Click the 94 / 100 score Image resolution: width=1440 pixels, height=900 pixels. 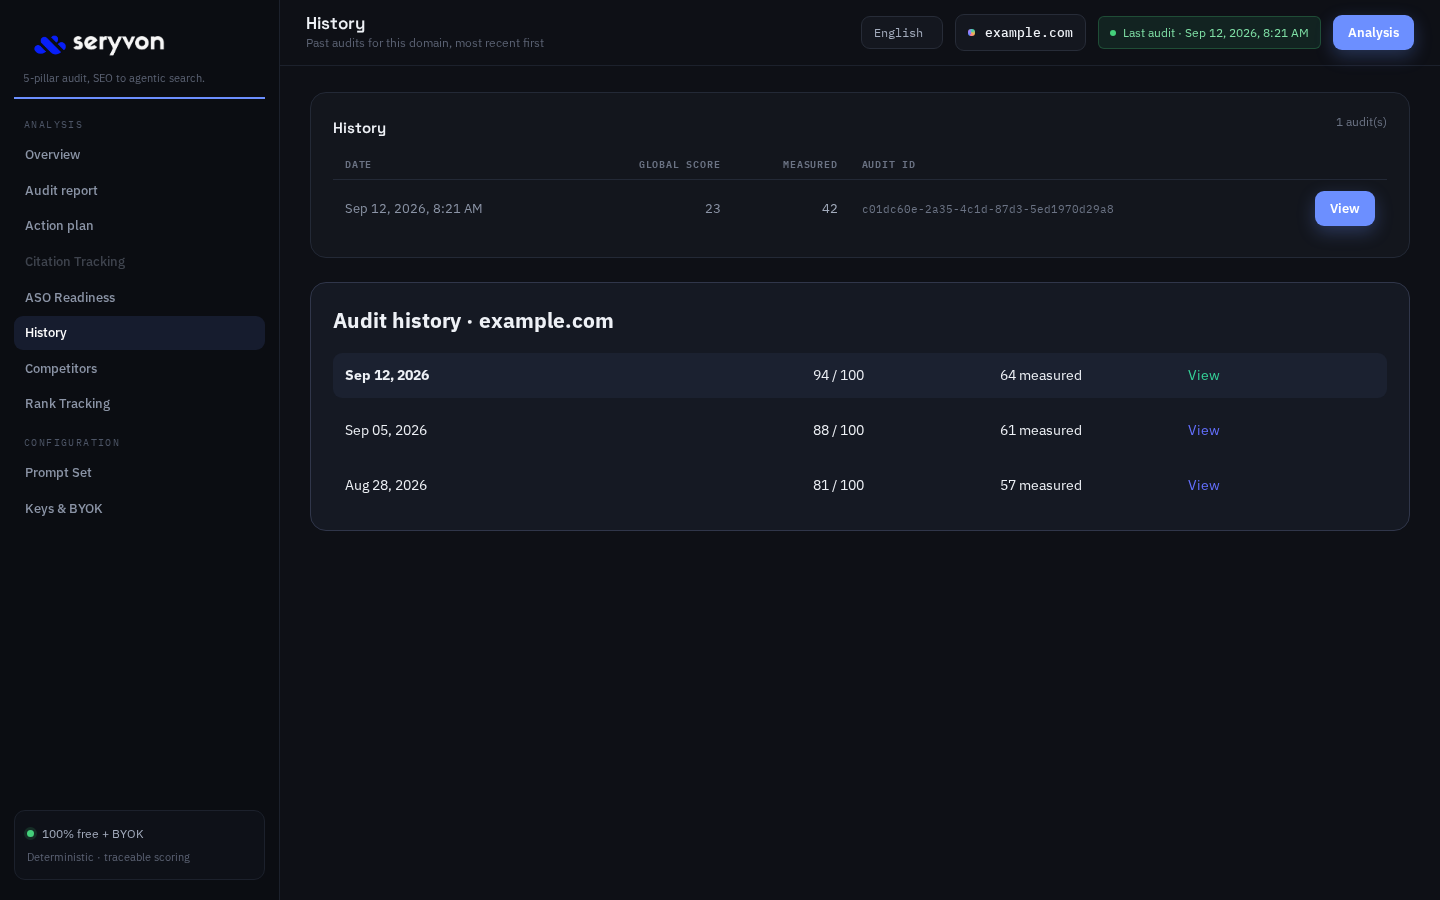pos(839,376)
